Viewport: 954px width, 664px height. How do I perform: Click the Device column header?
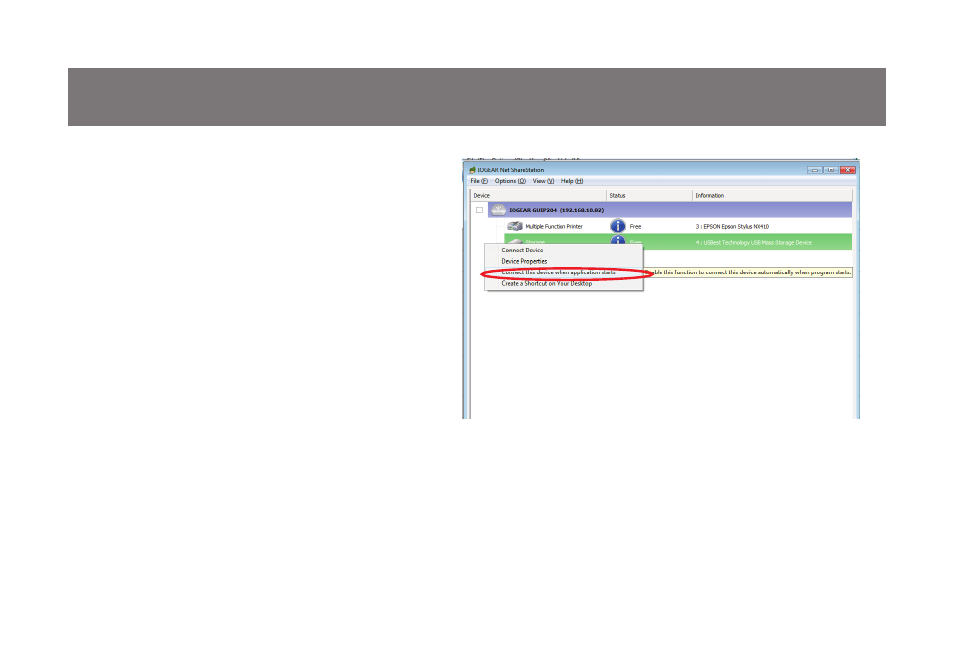tap(538, 195)
